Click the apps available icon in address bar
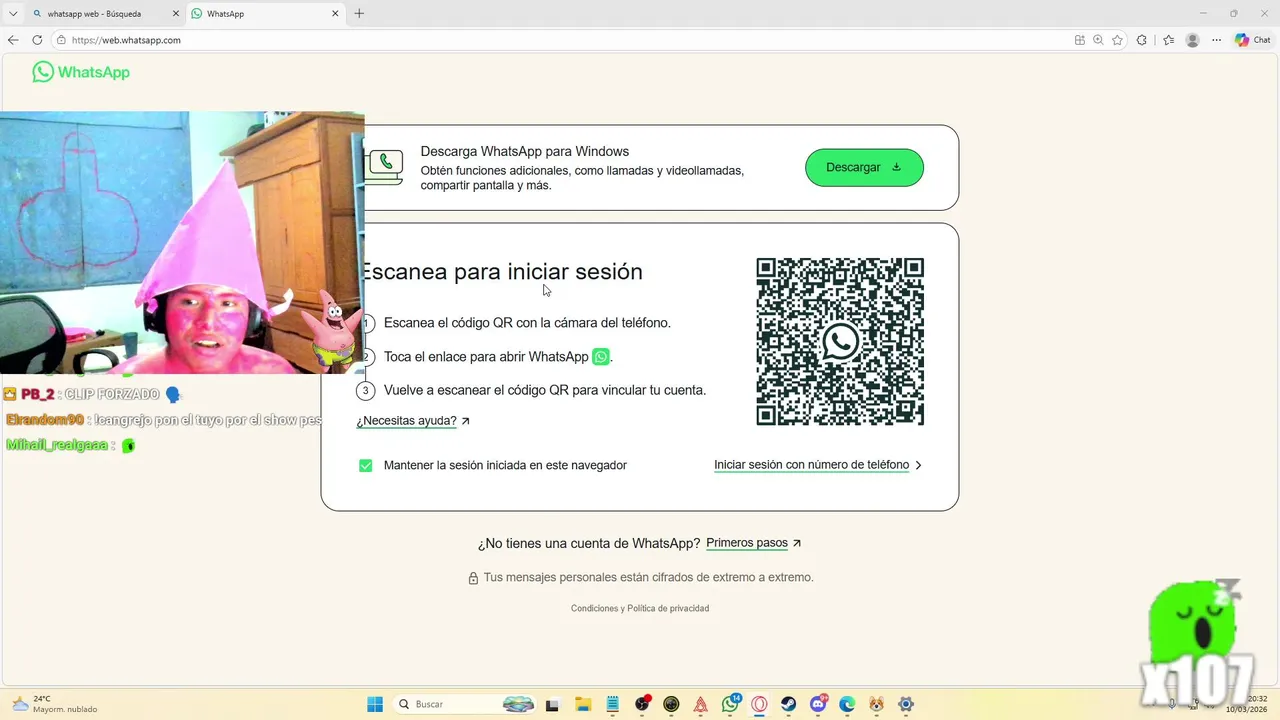Image resolution: width=1280 pixels, height=720 pixels. pos(1080,40)
